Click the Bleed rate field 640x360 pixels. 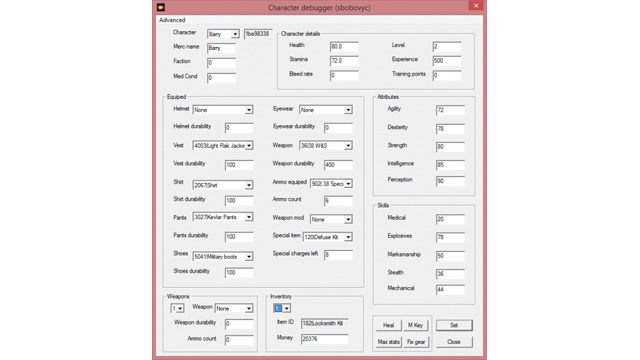point(344,76)
